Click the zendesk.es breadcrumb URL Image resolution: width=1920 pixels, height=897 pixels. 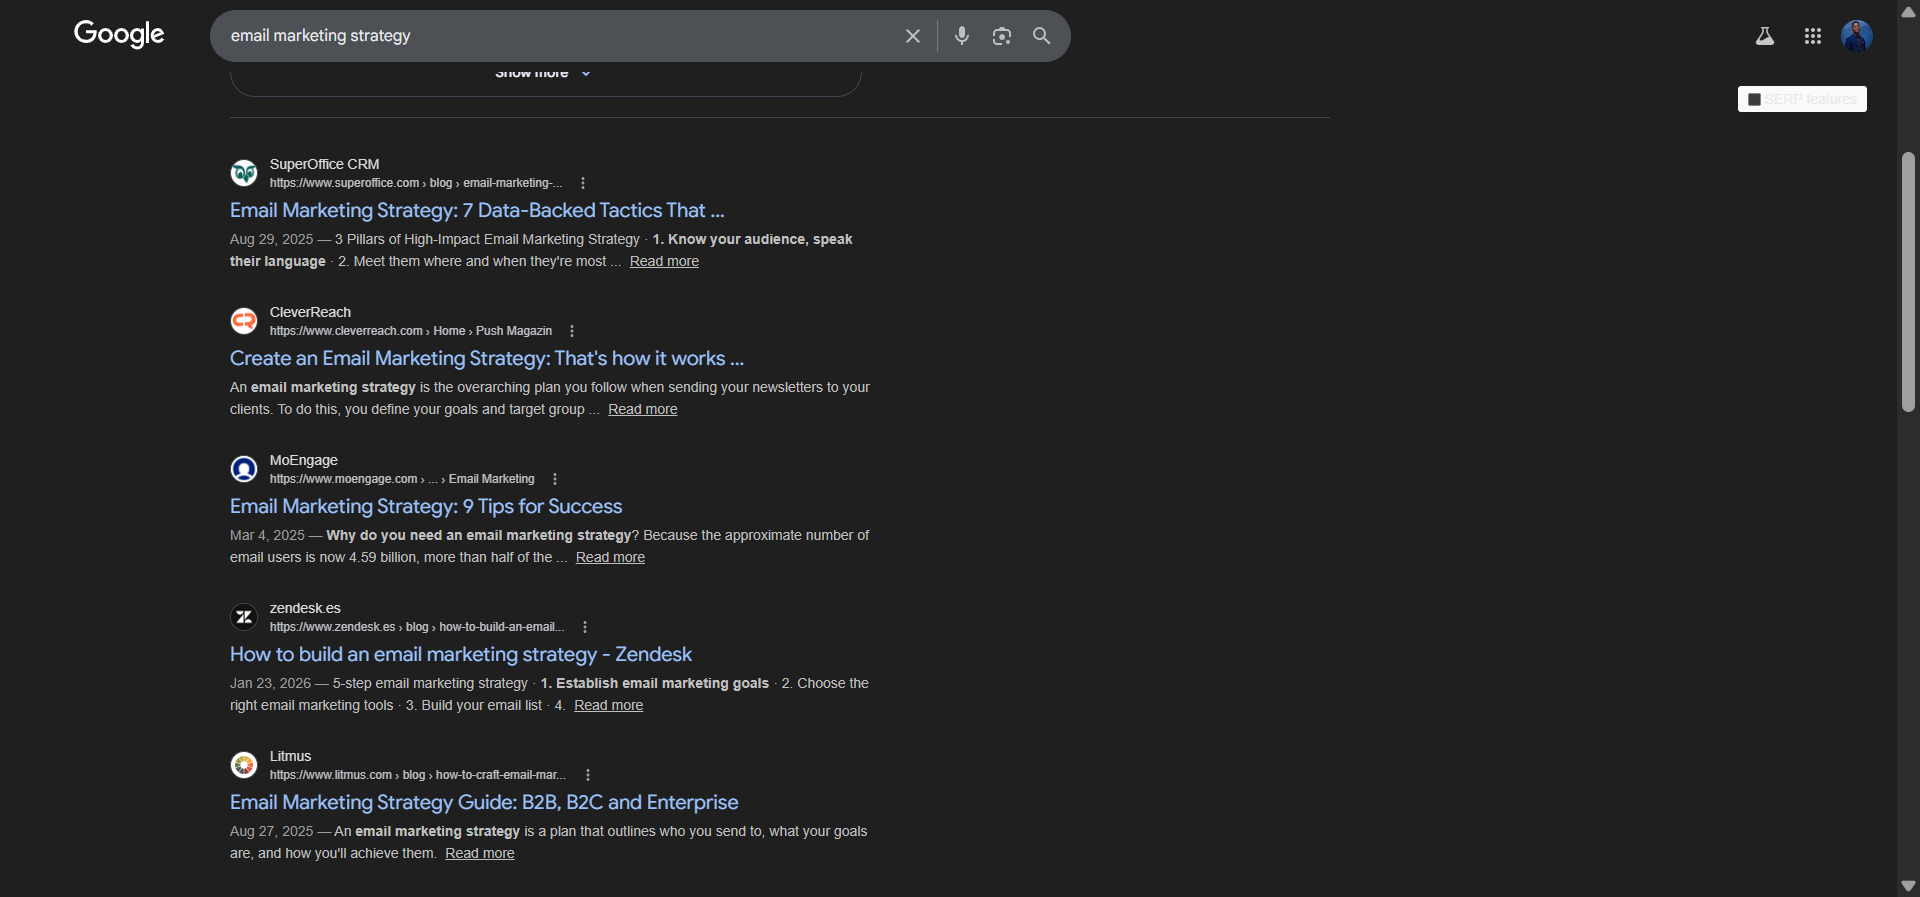click(417, 627)
